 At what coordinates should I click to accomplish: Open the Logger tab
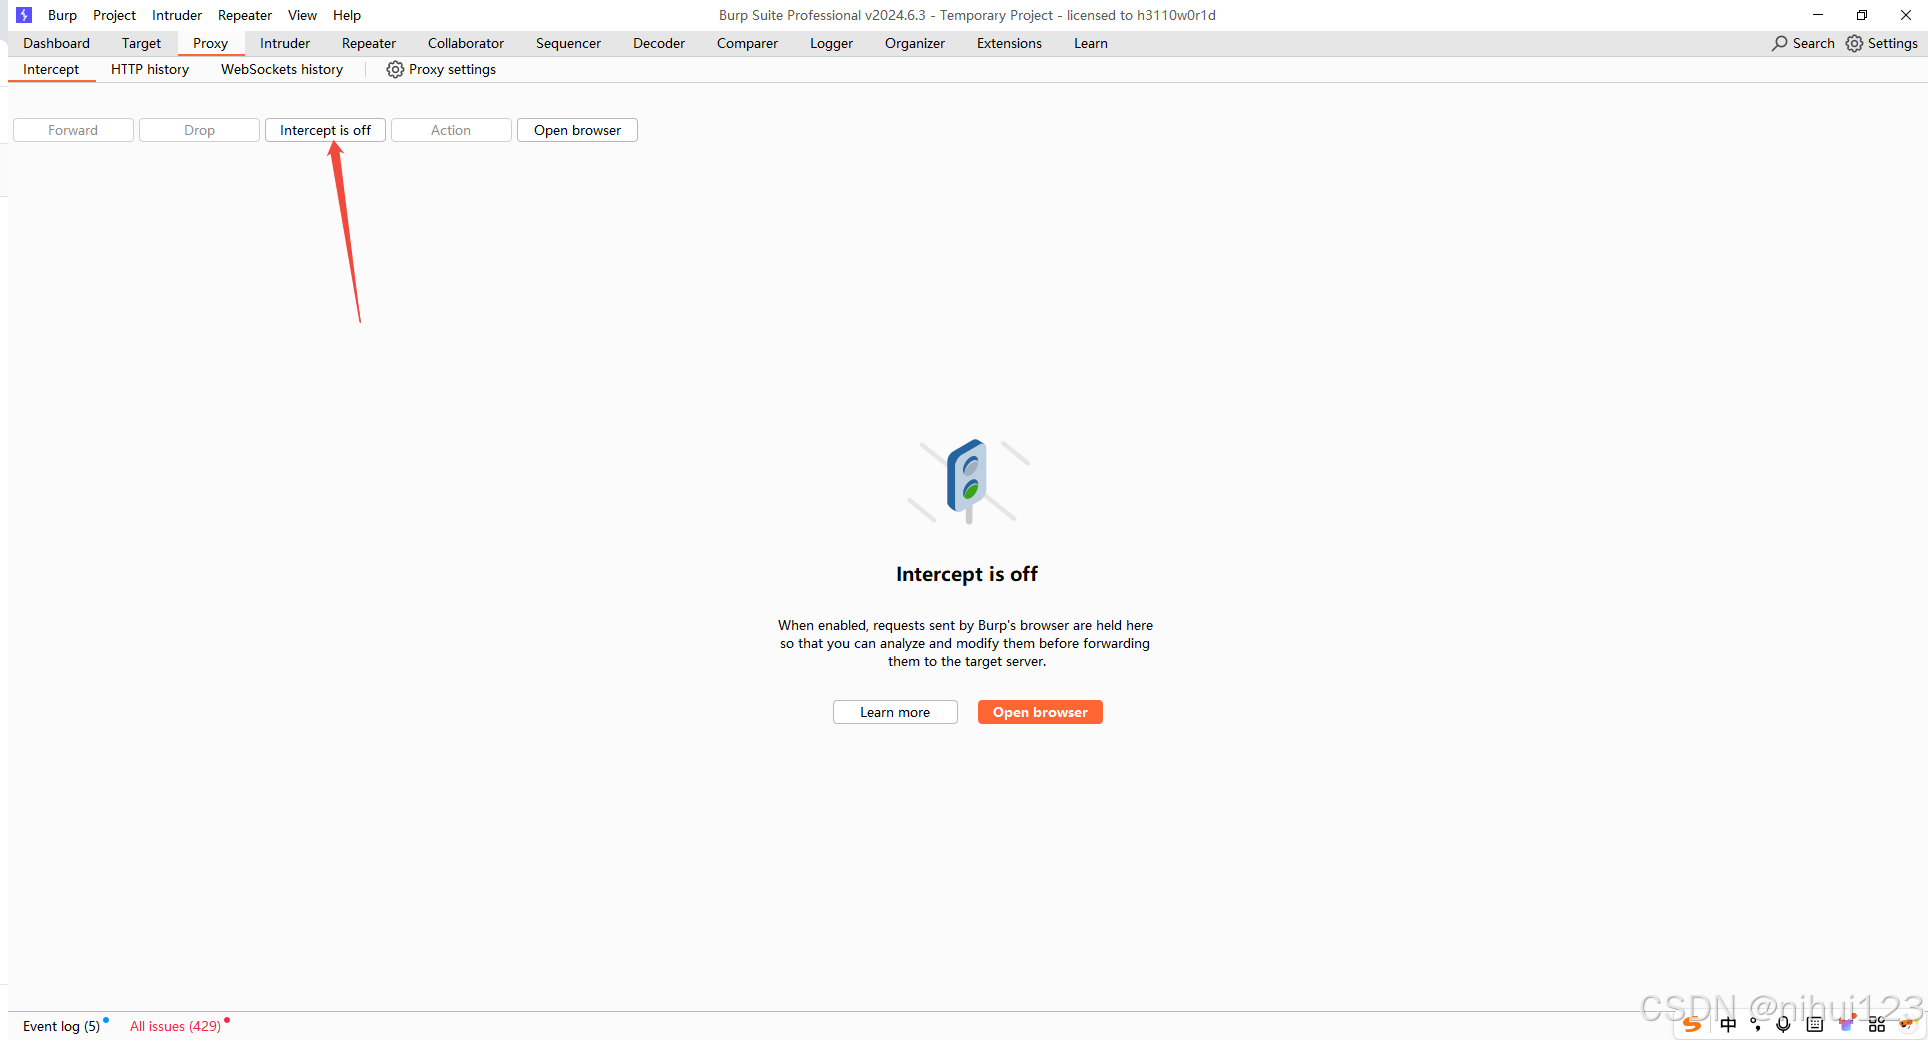coord(831,43)
